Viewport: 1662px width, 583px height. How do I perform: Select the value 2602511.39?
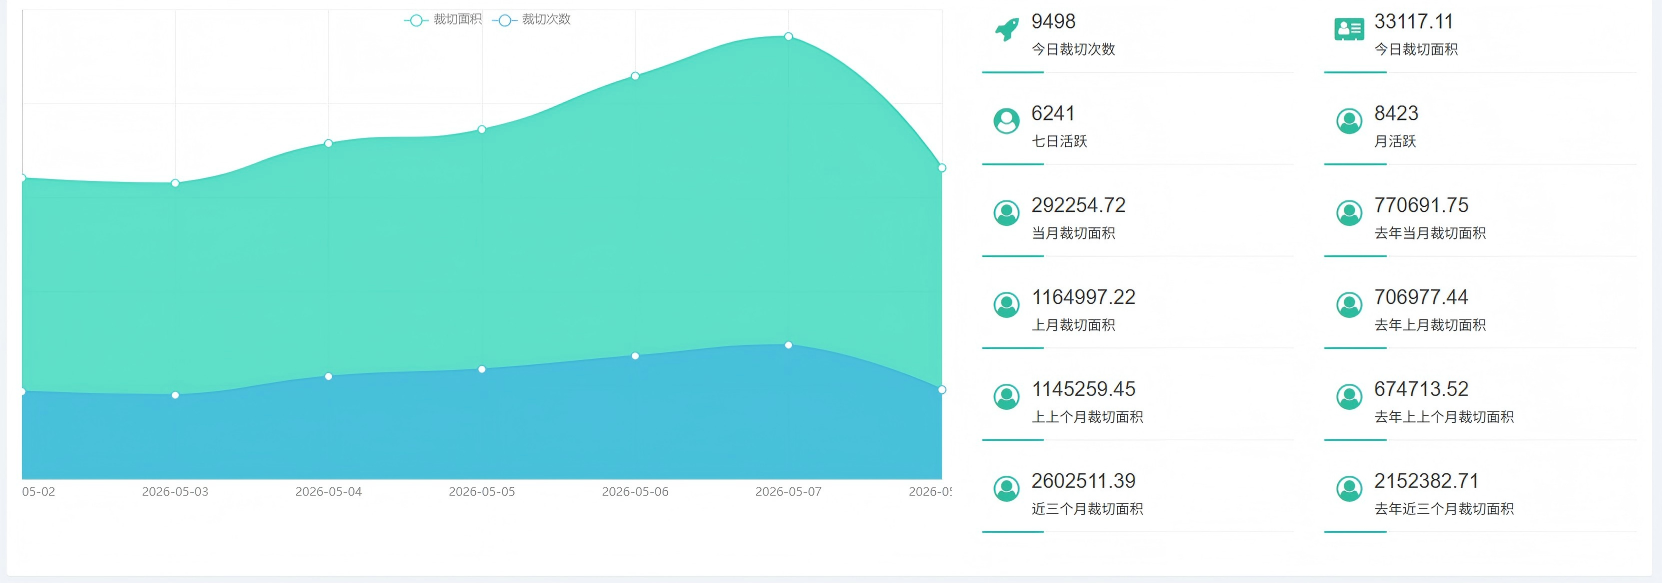(1083, 481)
